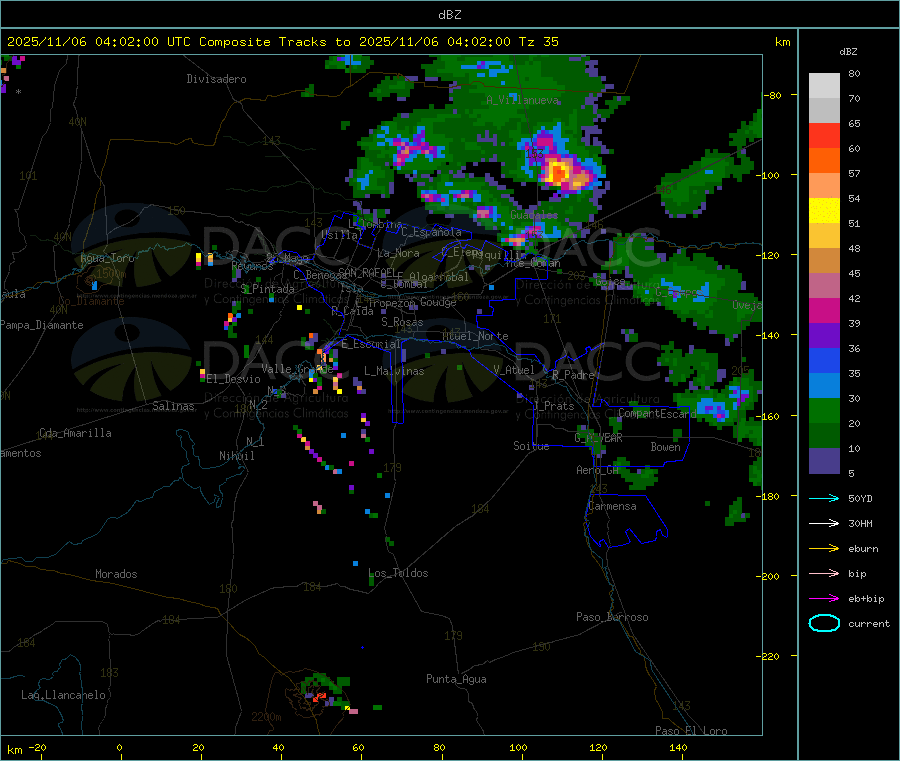Click the '100' tick on the bottom axis
The image size is (900, 761).
click(x=518, y=747)
